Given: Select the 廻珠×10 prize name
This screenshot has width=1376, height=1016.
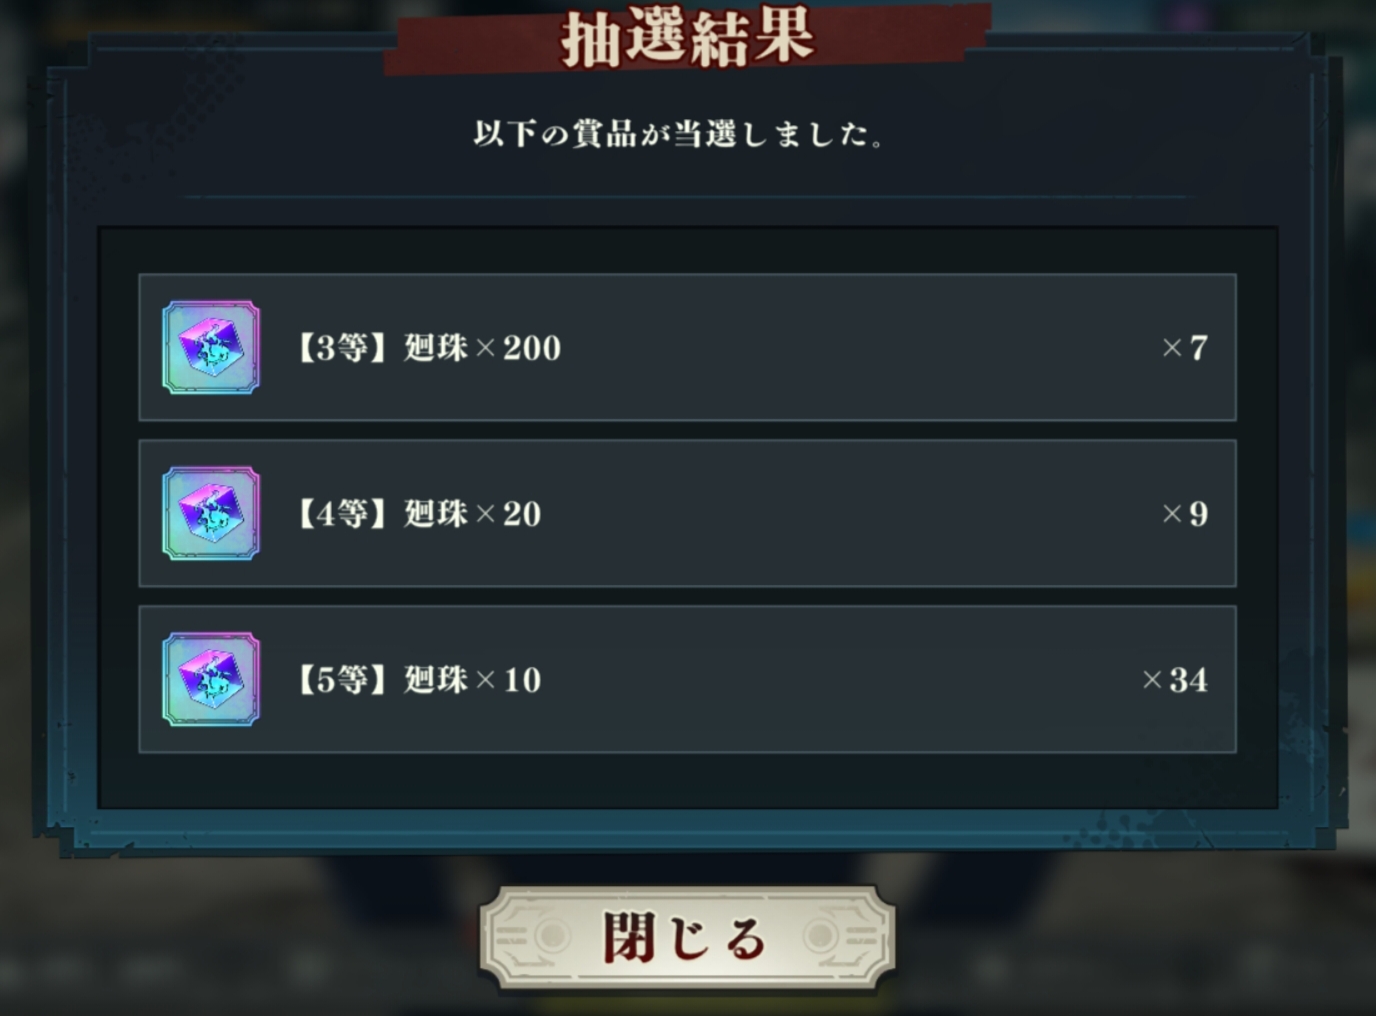Looking at the screenshot, I should coord(472,680).
